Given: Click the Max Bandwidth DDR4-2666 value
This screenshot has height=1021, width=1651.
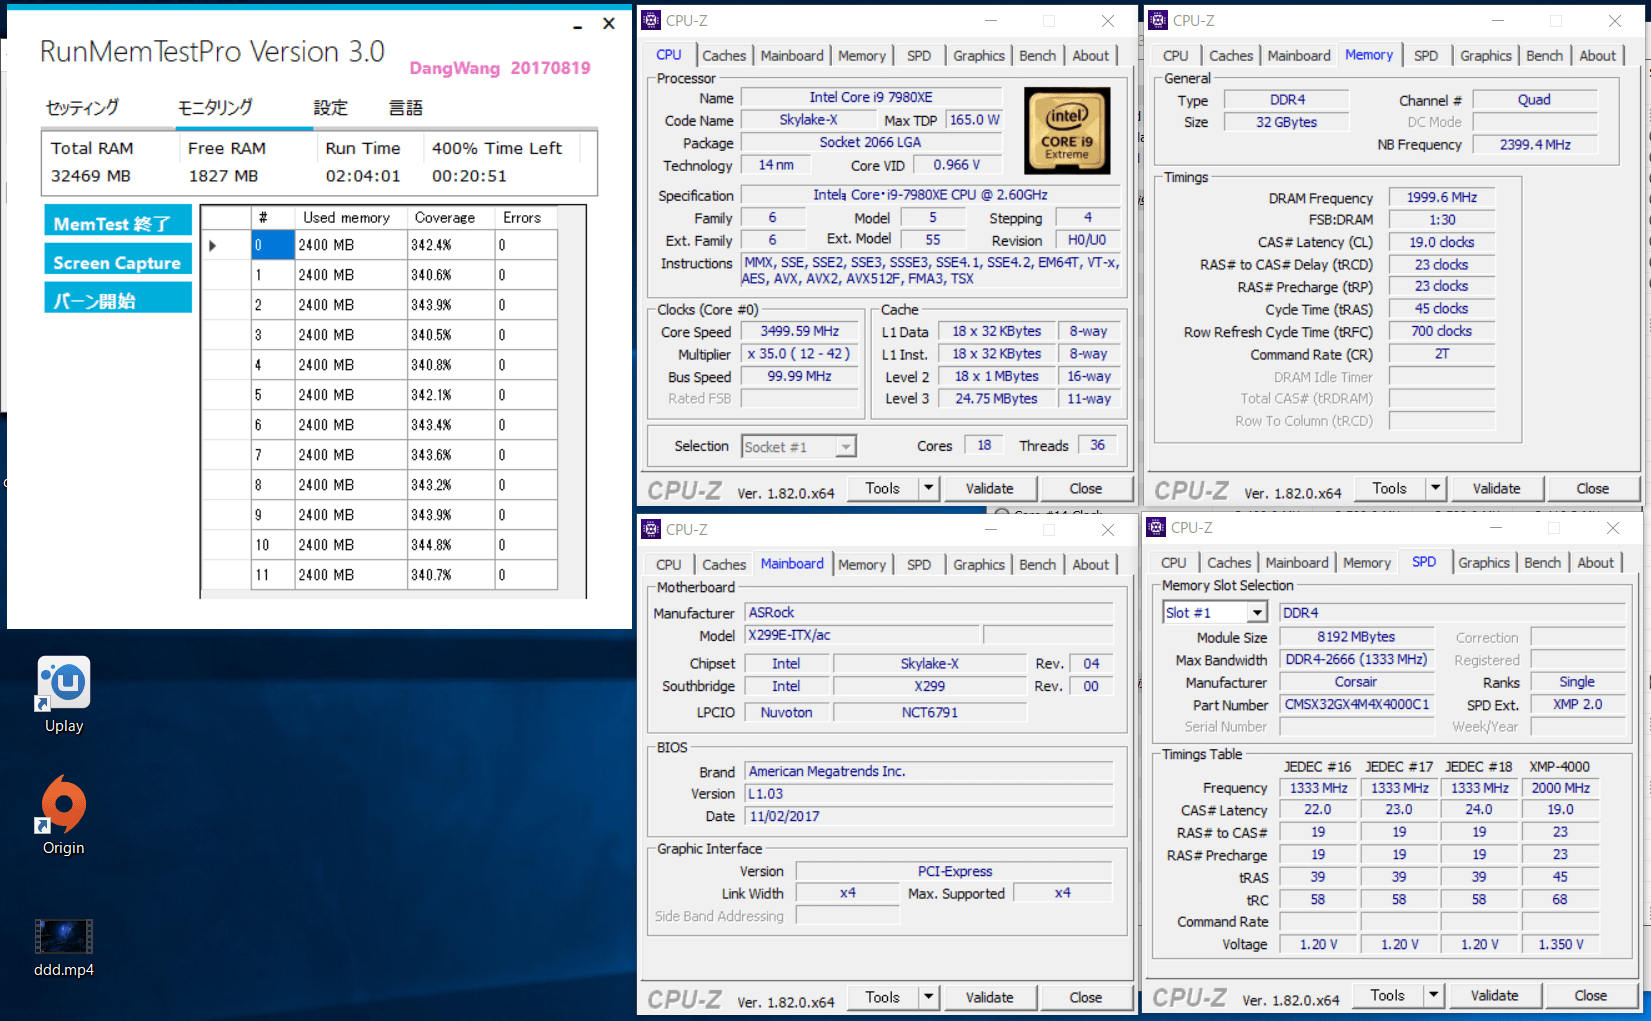Looking at the screenshot, I should [1357, 659].
